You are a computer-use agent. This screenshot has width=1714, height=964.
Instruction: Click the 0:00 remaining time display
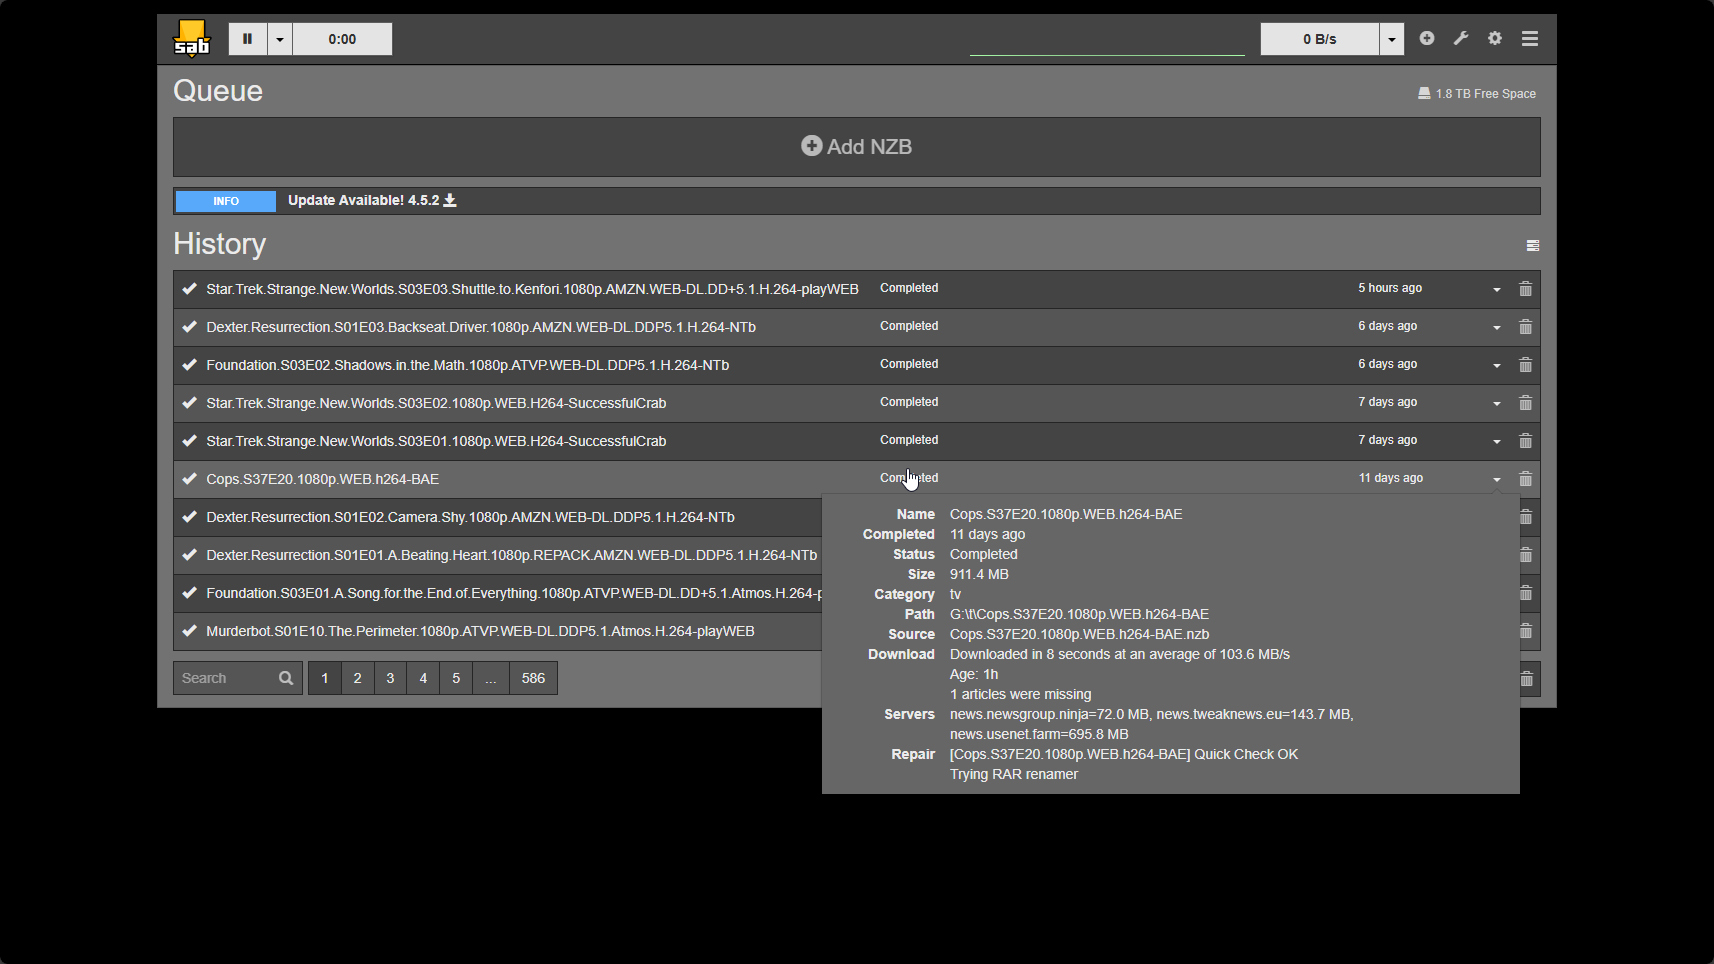[342, 39]
